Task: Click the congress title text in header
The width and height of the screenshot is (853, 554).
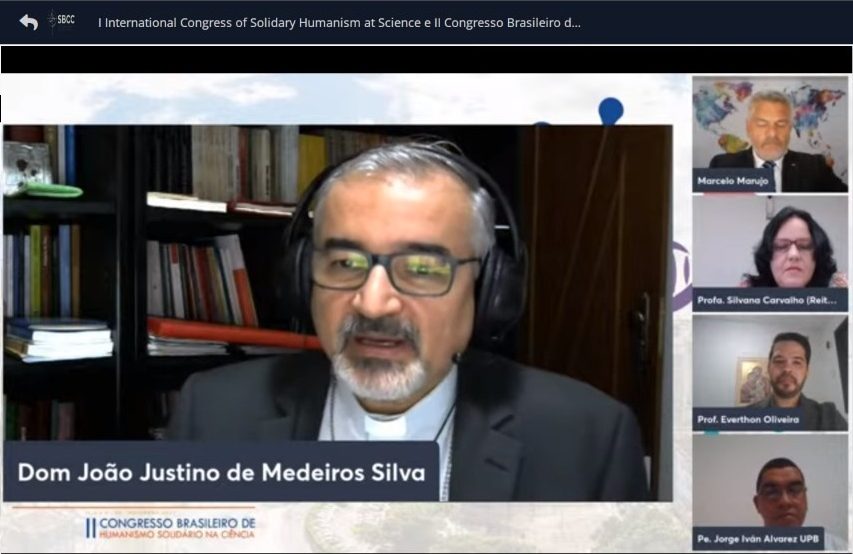Action: [x=339, y=23]
